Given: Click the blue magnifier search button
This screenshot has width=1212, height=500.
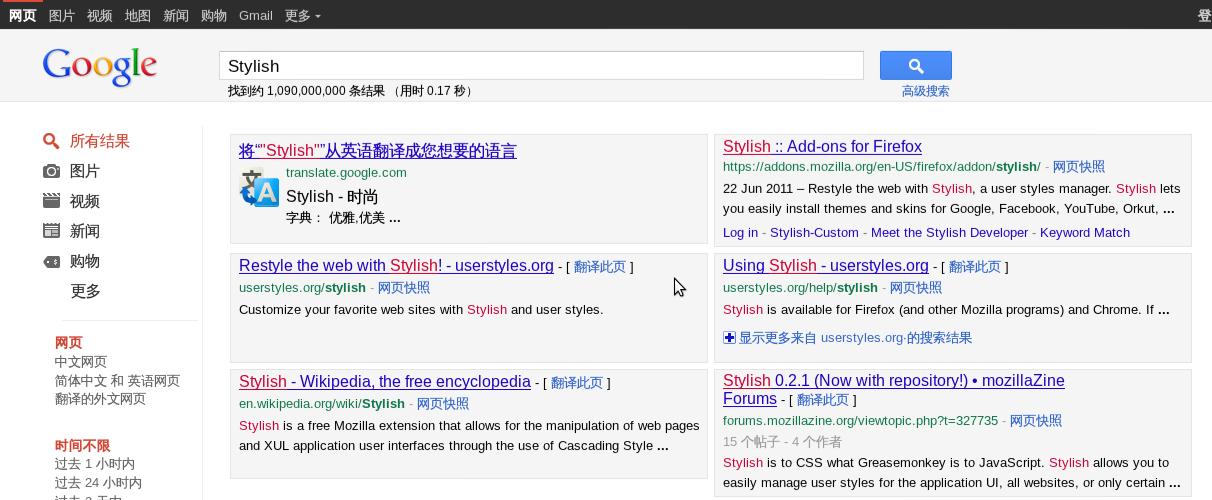Looking at the screenshot, I should pos(915,66).
